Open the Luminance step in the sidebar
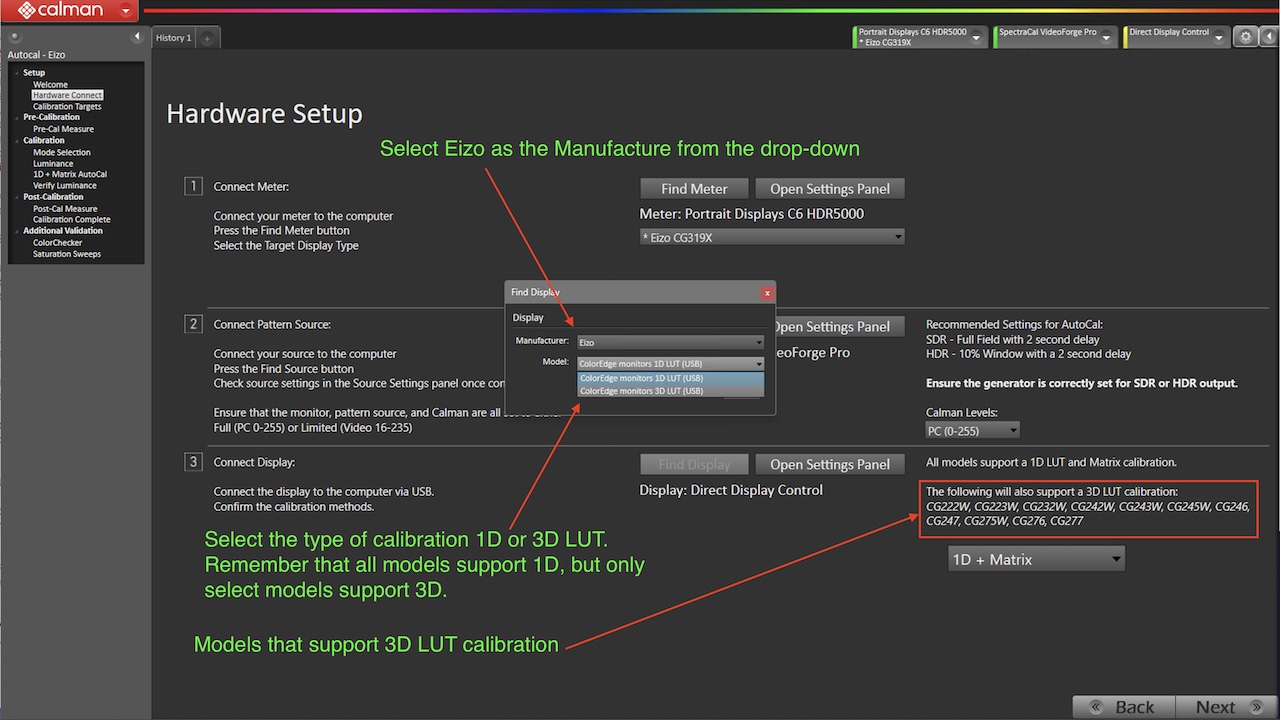1280x720 pixels. pos(53,163)
